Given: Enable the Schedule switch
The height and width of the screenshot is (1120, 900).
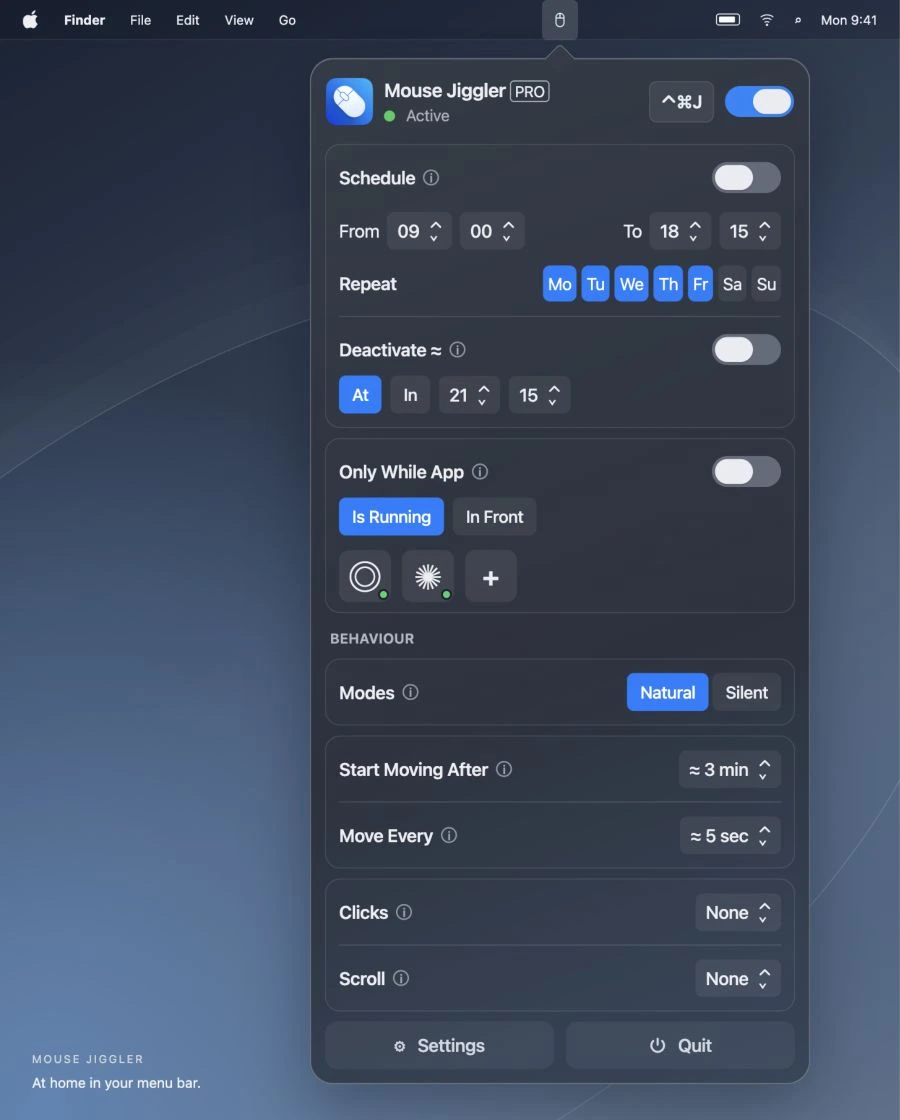Looking at the screenshot, I should point(746,178).
